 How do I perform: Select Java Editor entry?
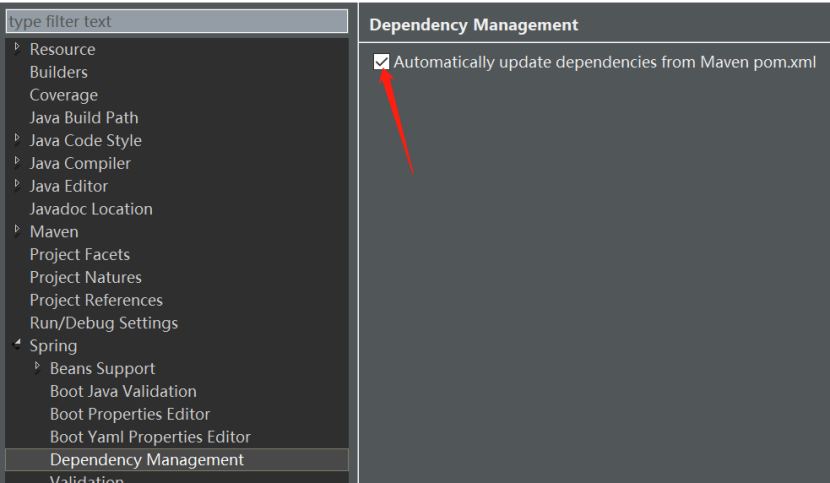point(69,186)
